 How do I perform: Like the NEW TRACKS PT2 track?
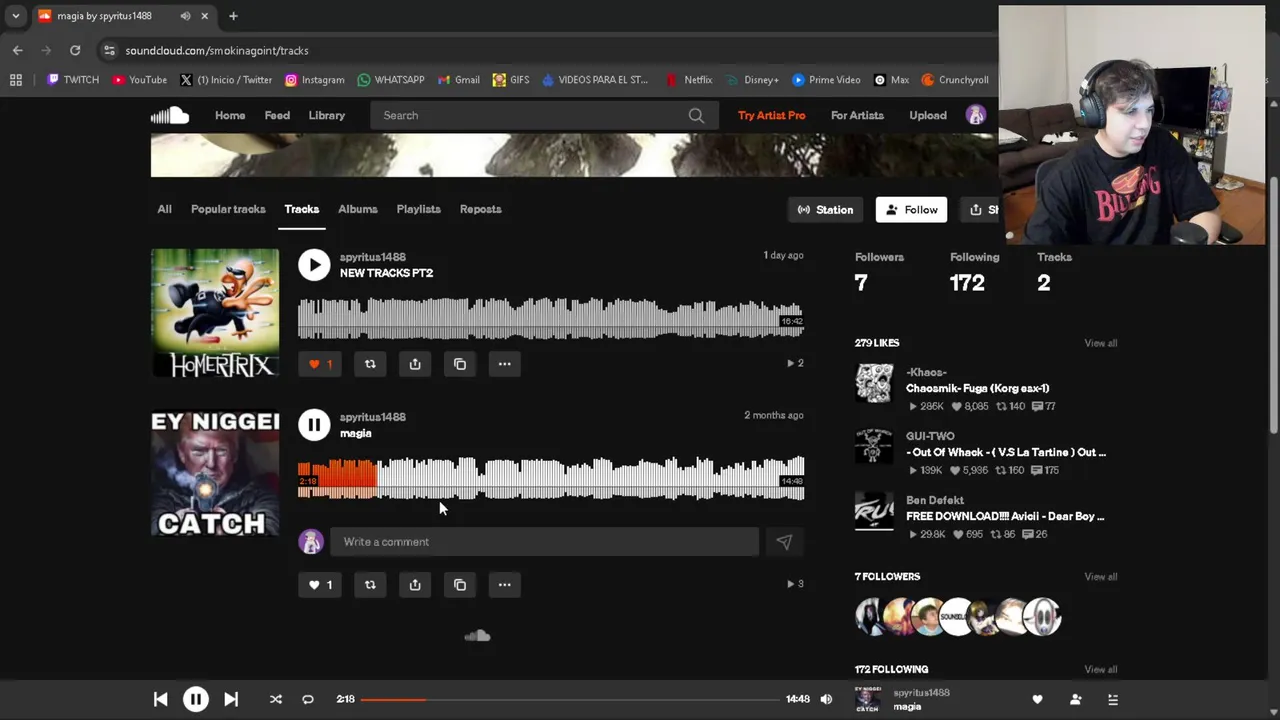tap(320, 364)
